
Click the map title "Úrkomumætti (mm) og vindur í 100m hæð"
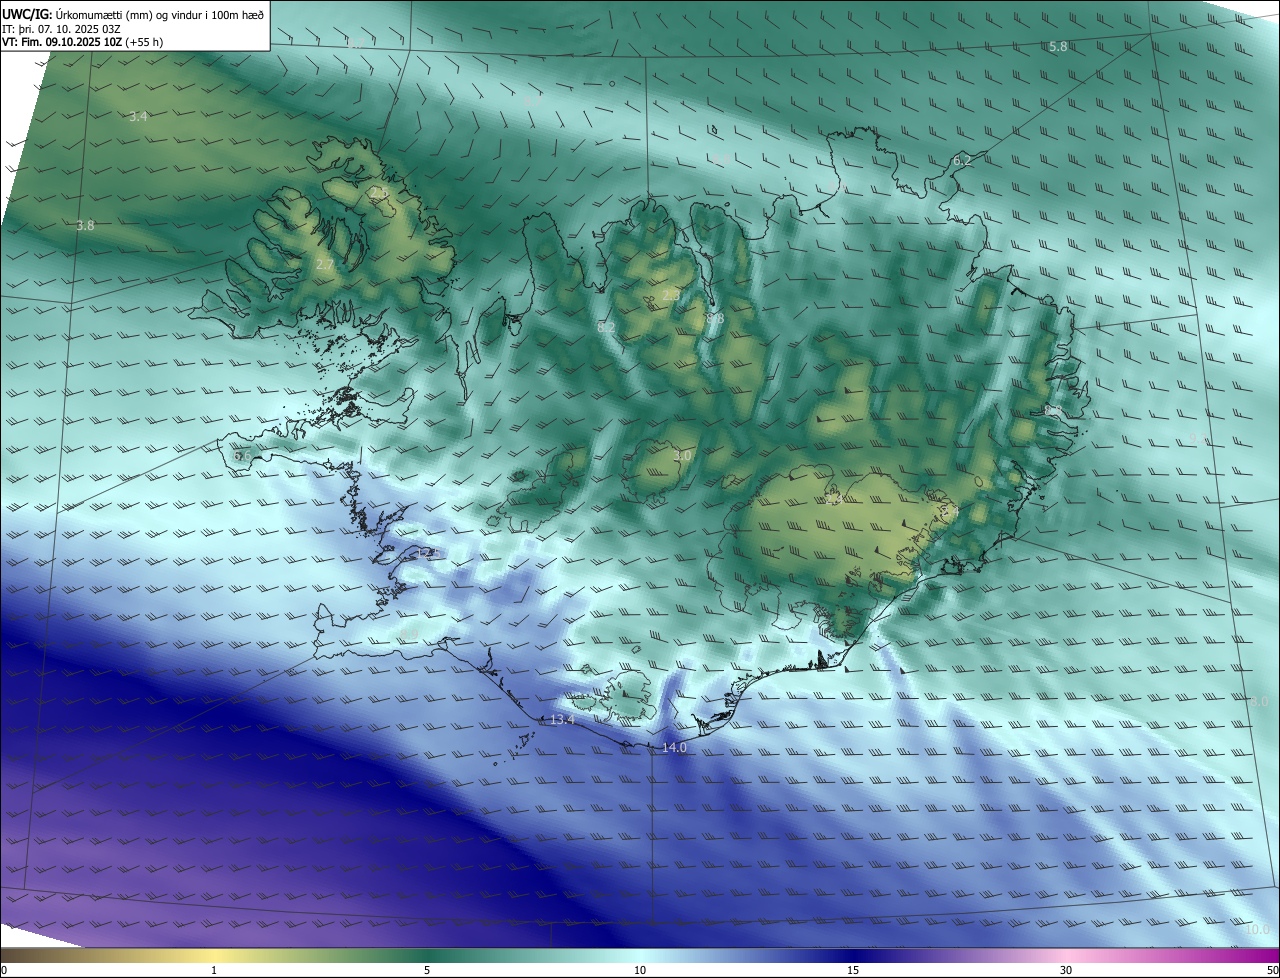[158, 13]
